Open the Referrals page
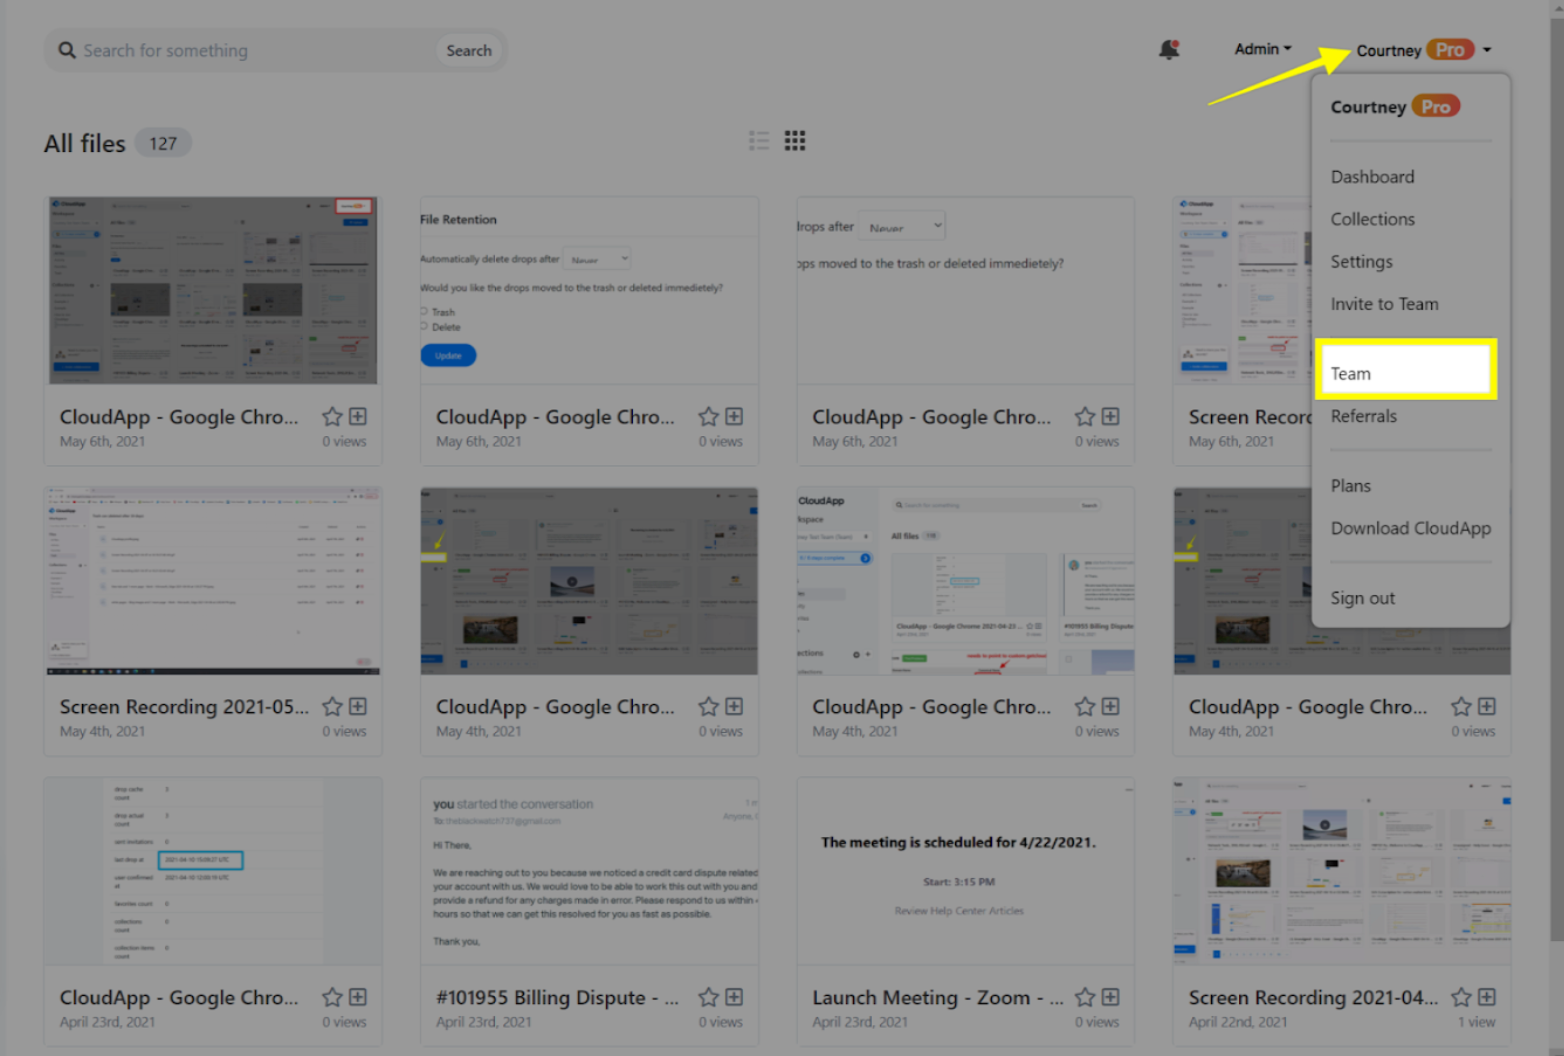The image size is (1564, 1056). pos(1363,416)
